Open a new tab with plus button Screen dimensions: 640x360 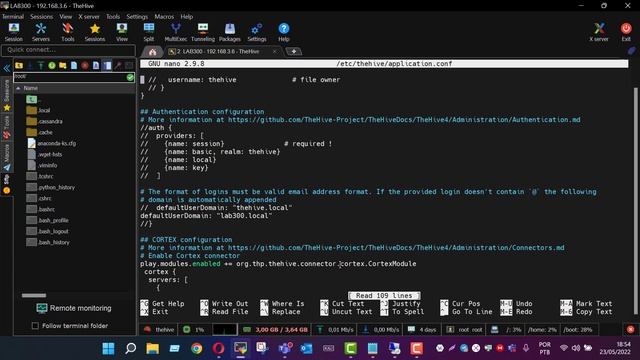[x=293, y=51]
